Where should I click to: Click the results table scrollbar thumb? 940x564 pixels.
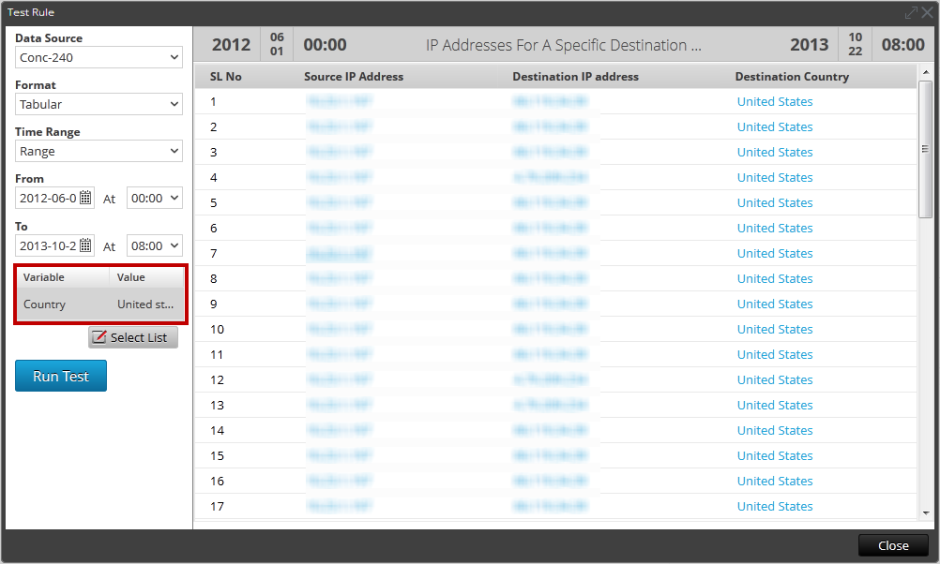click(x=926, y=149)
